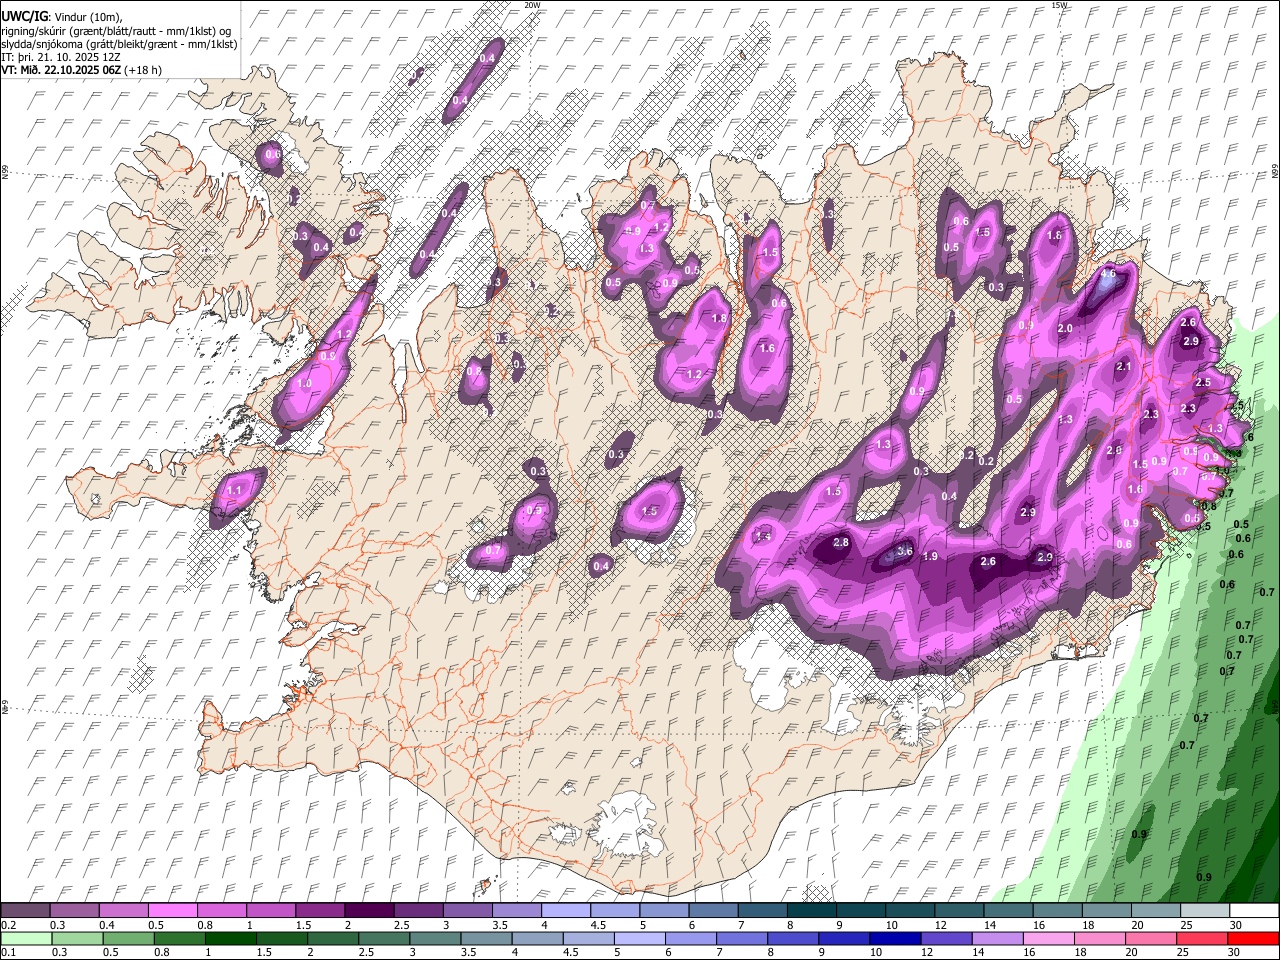
Task: Click the '2.0' snowfall value in the east
Action: point(1065,328)
